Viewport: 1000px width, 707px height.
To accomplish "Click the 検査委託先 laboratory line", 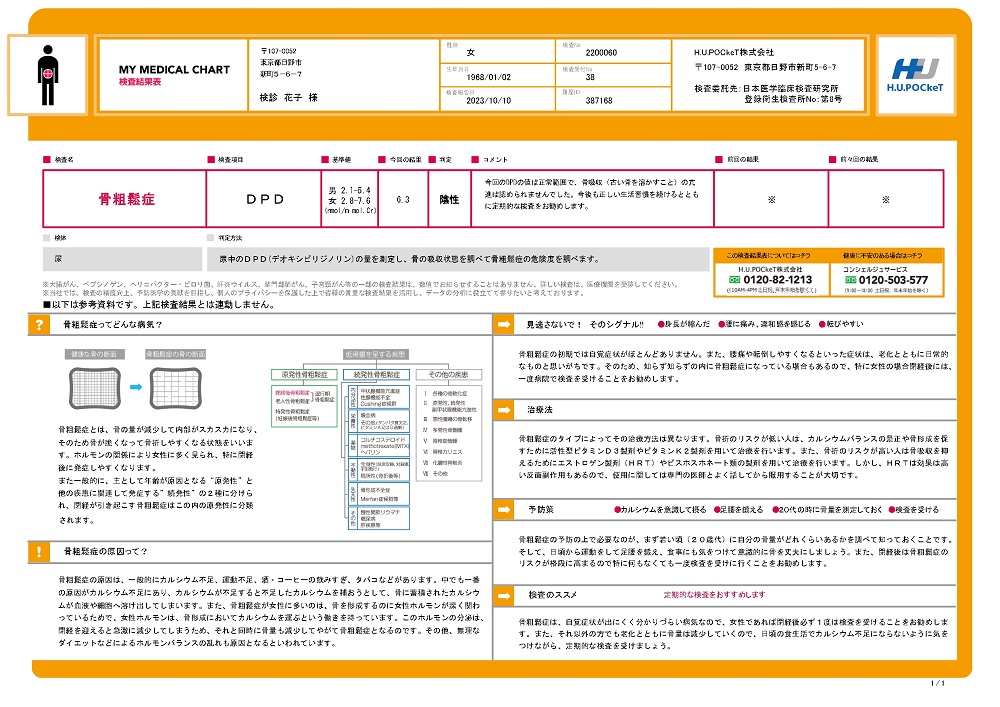I will point(767,89).
